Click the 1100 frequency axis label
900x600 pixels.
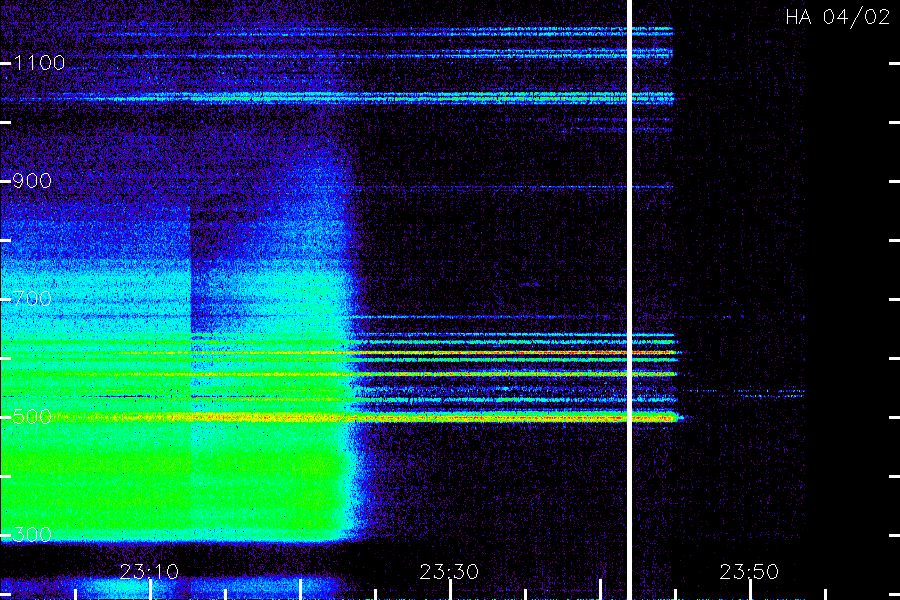(x=39, y=63)
